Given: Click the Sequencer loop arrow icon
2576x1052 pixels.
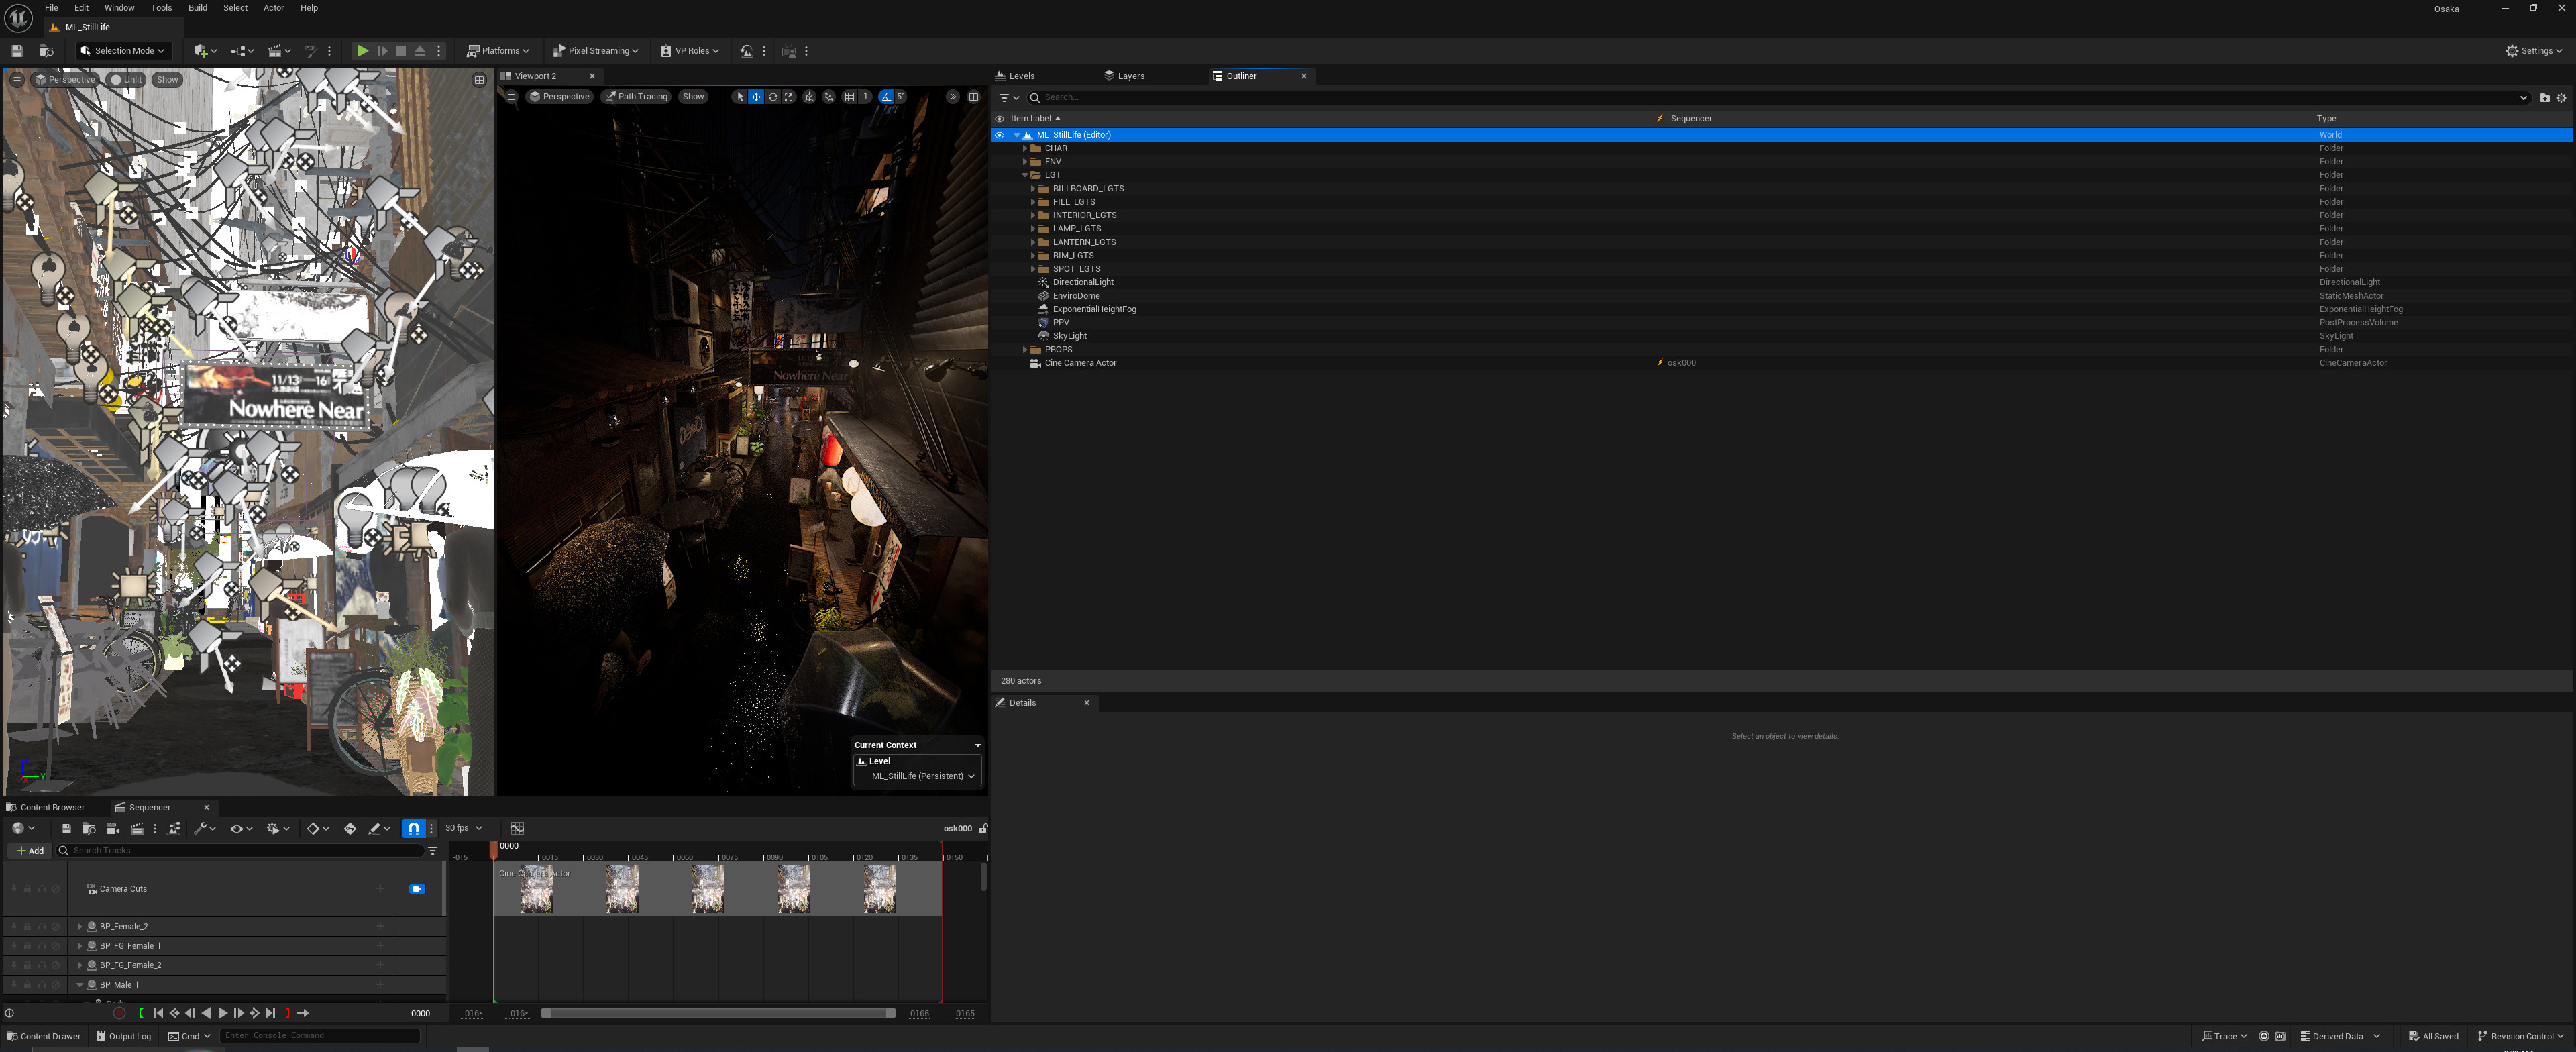Looking at the screenshot, I should point(303,1013).
